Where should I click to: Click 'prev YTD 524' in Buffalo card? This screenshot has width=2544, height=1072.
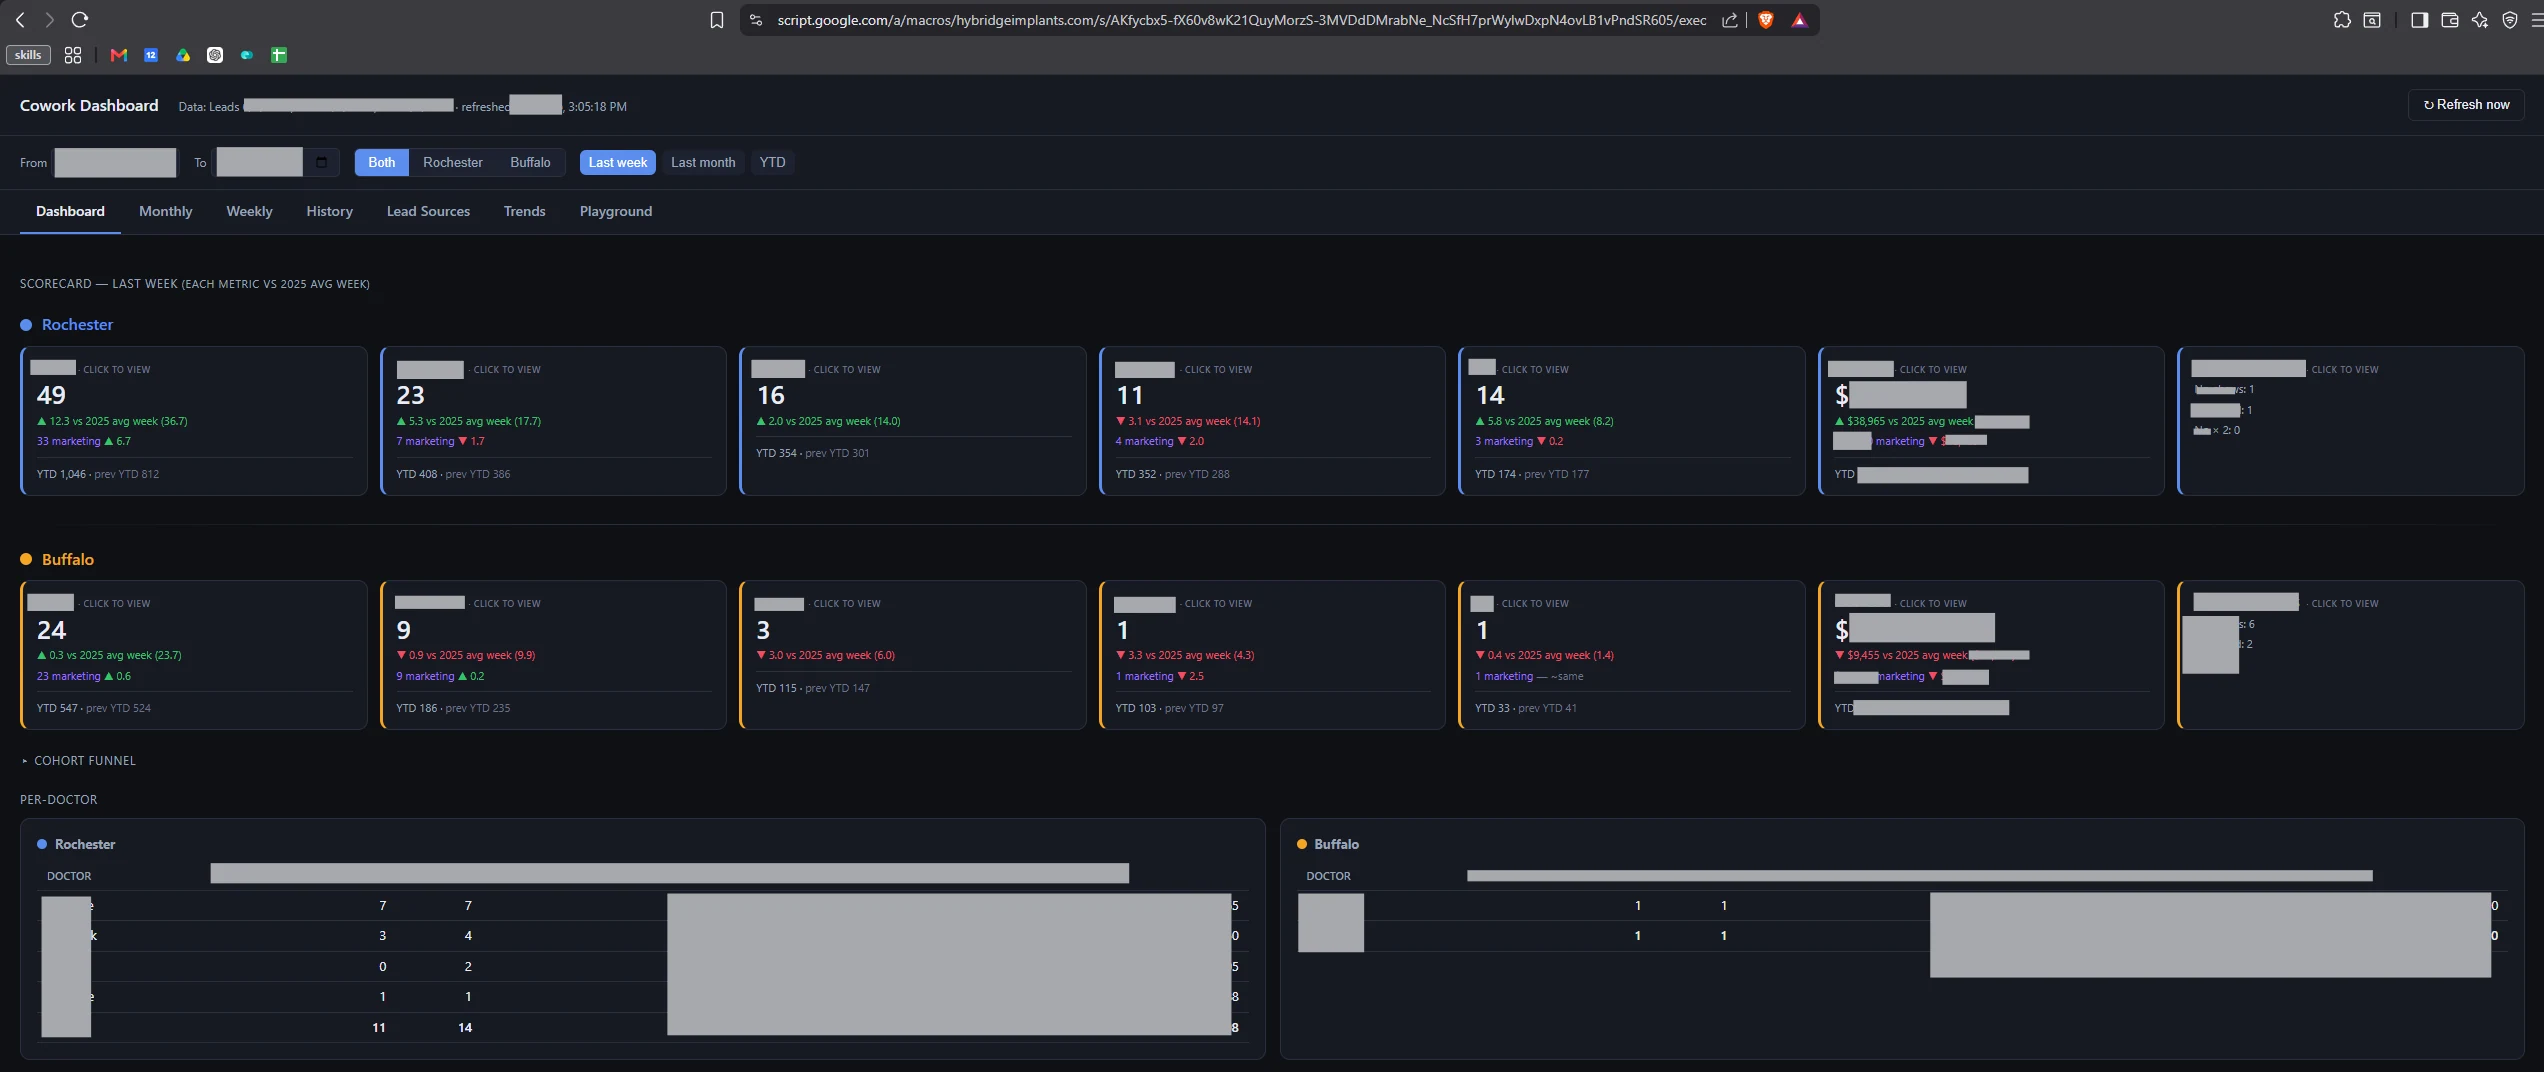pos(118,708)
